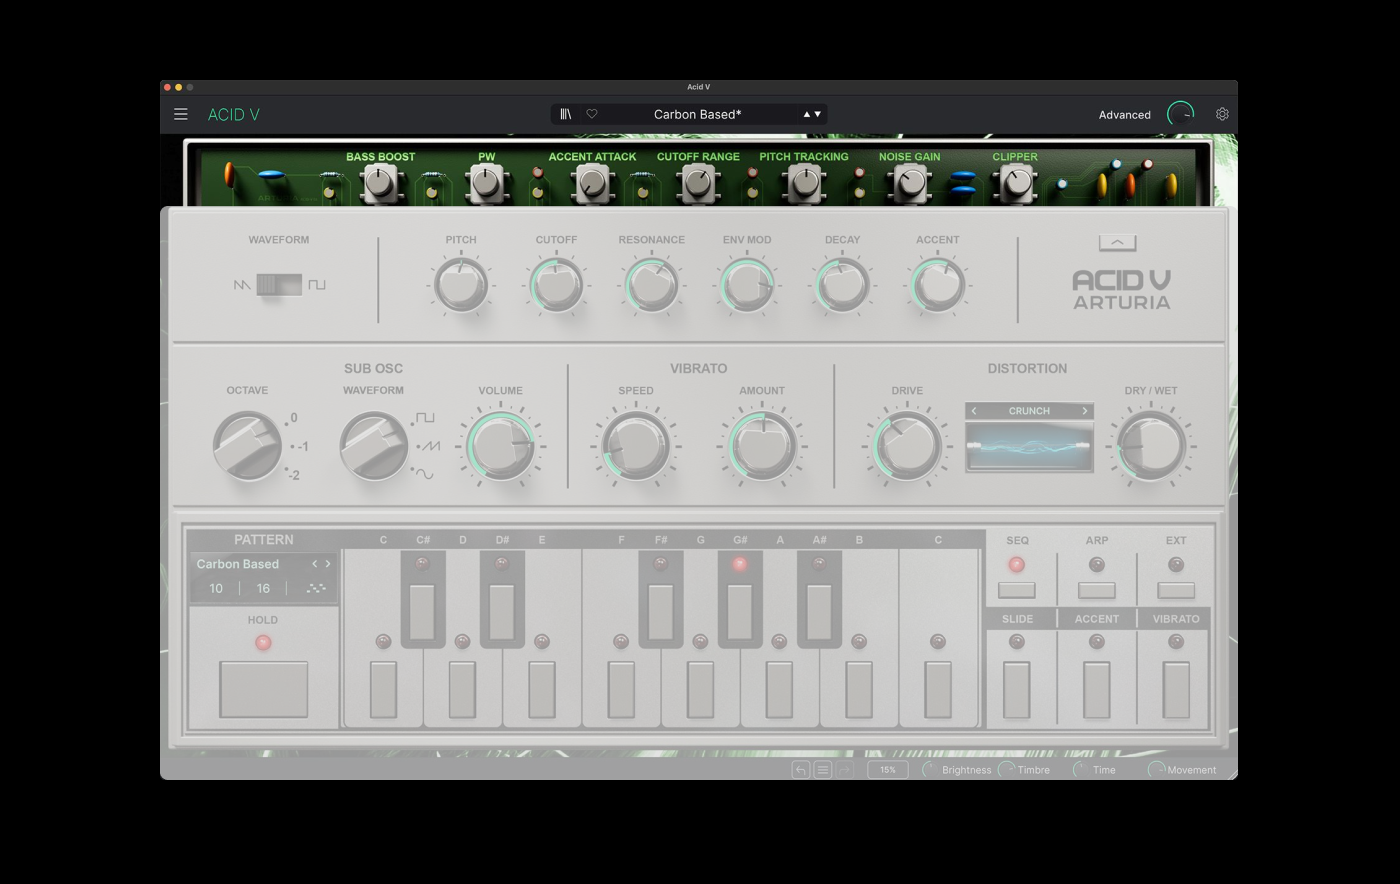This screenshot has height=884, width=1400.
Task: Click the ACID V title in header
Action: [234, 114]
